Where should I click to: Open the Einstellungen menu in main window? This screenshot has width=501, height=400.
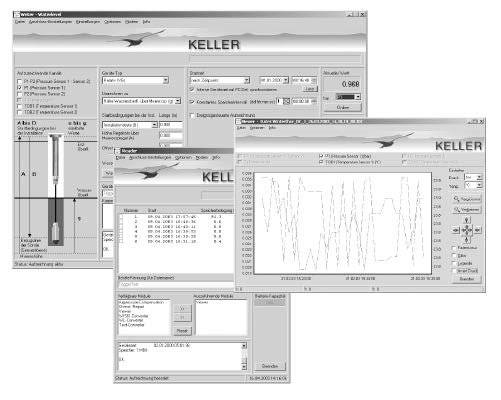88,22
